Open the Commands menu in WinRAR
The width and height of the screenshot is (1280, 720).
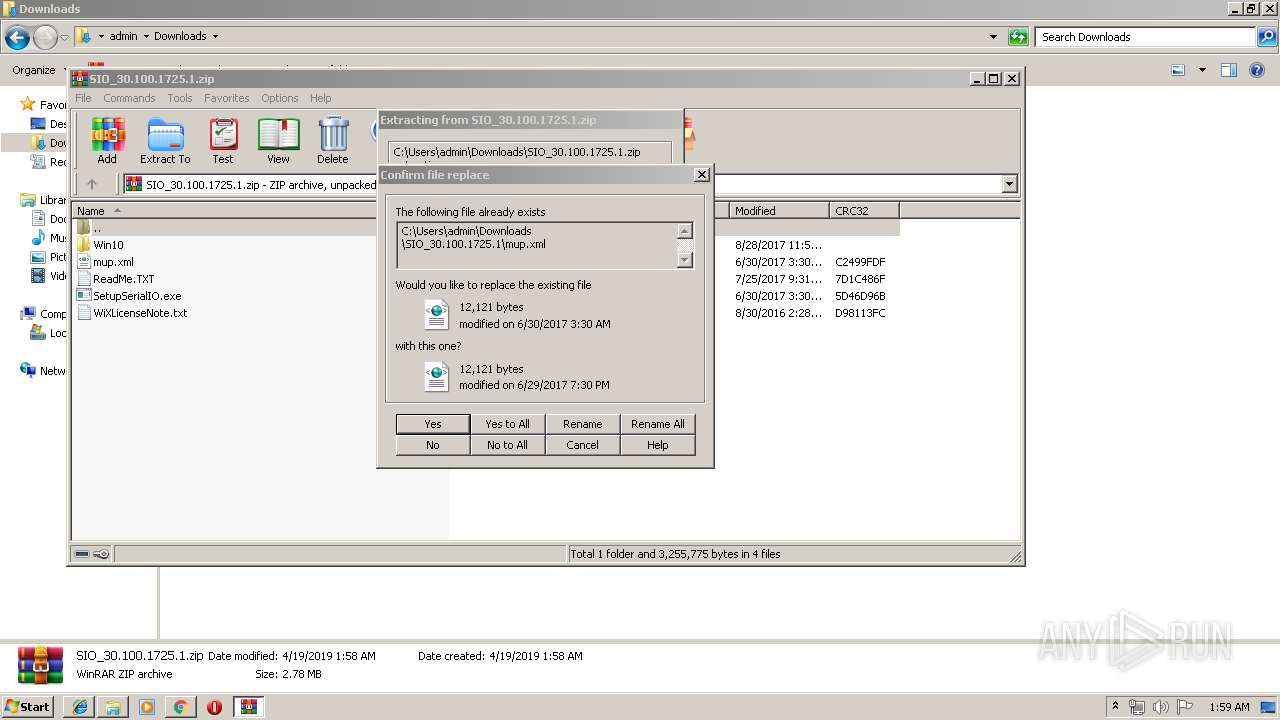(129, 98)
